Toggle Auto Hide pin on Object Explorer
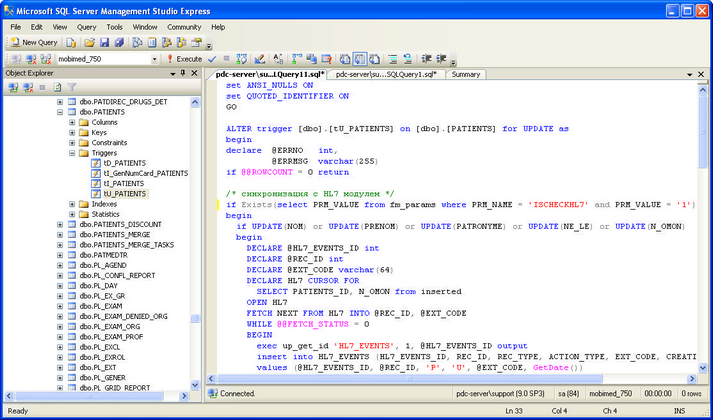 (183, 73)
